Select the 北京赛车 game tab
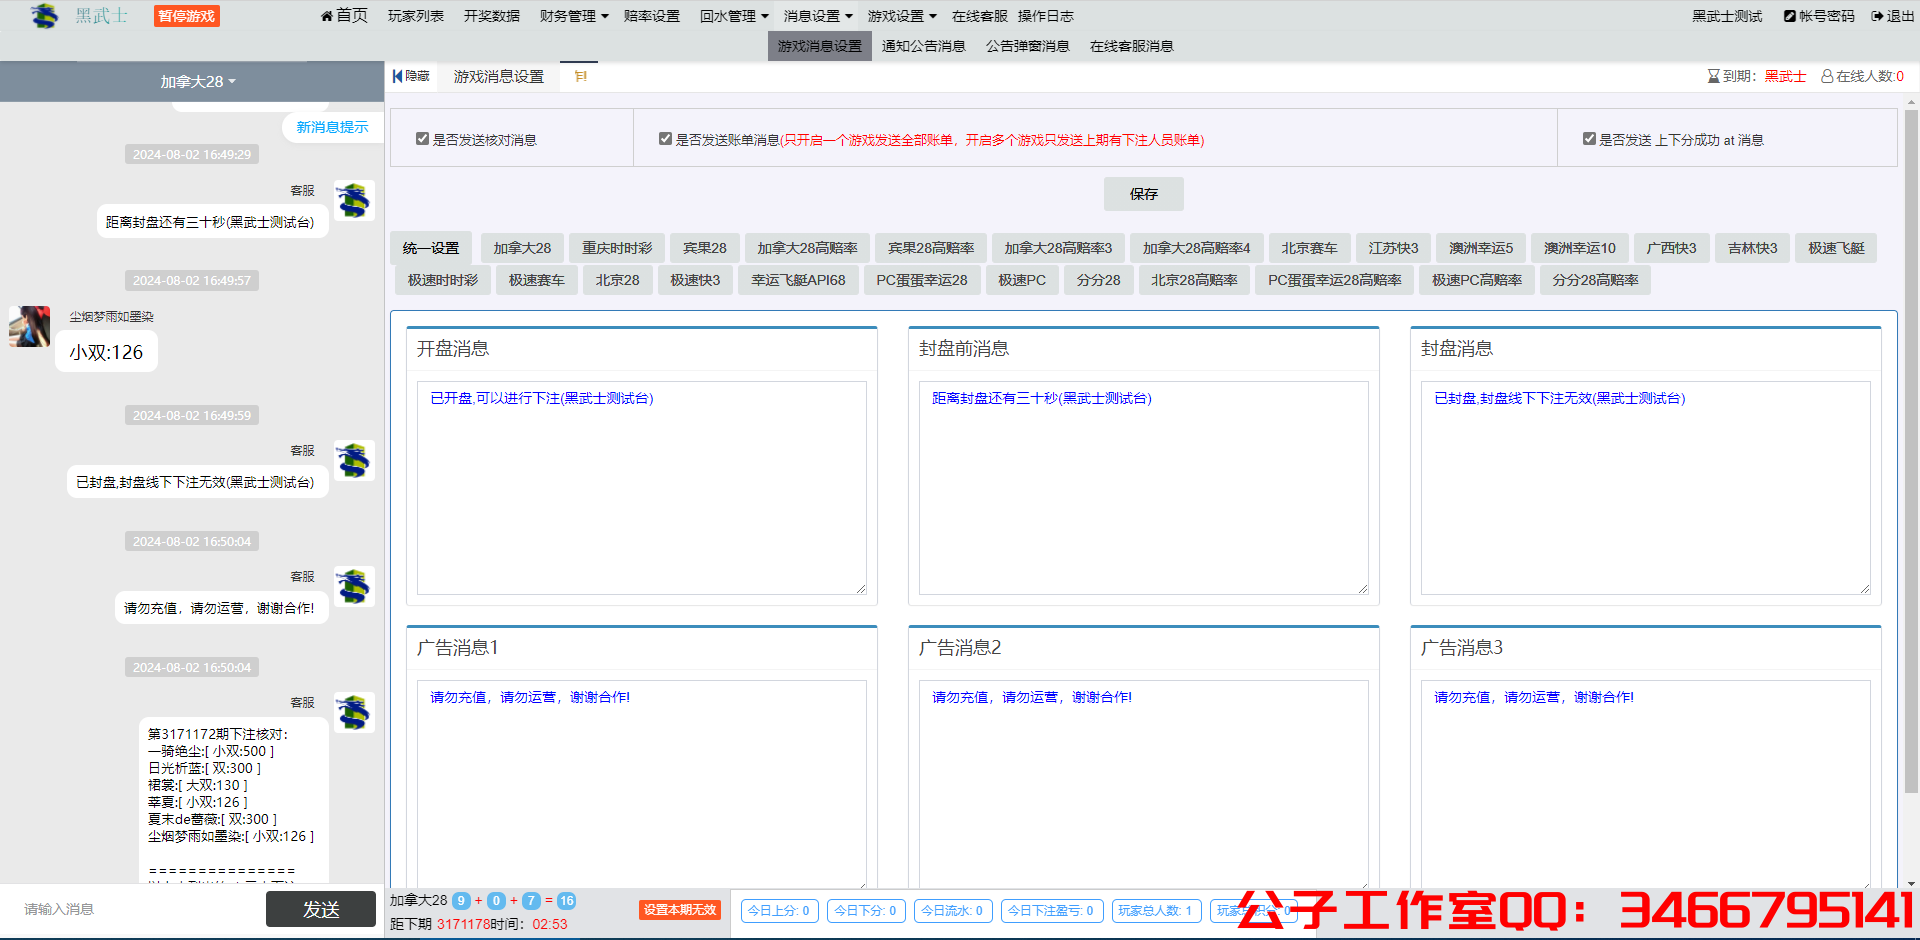1920x940 pixels. pos(1310,248)
